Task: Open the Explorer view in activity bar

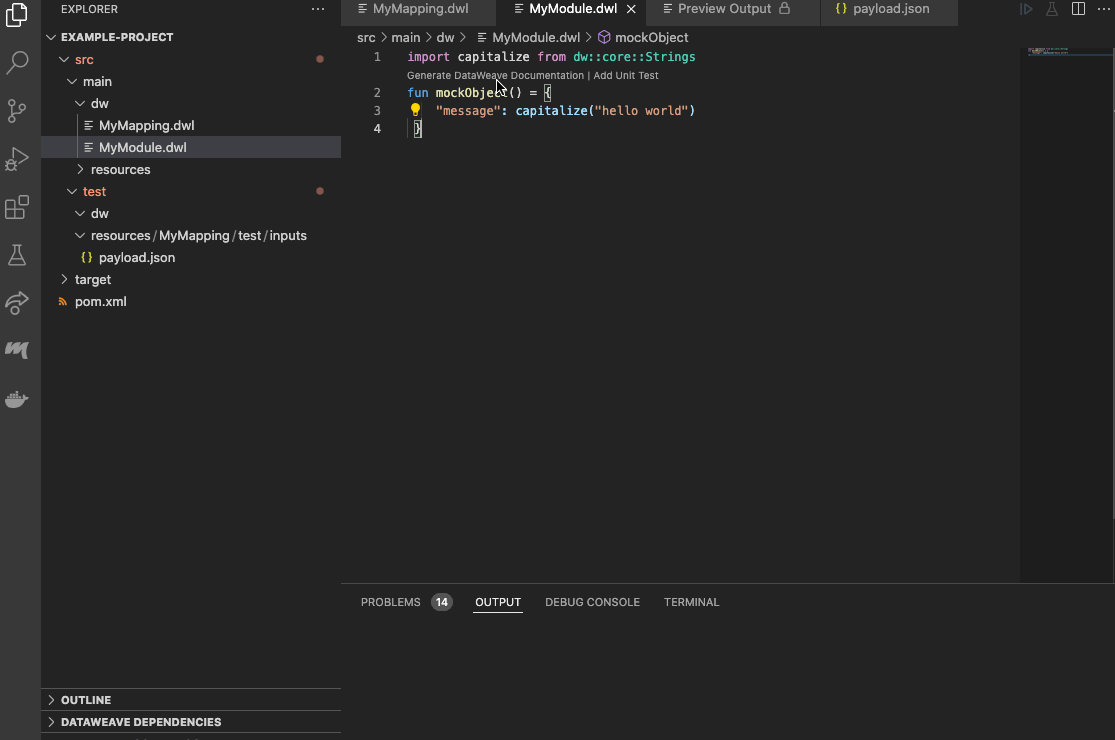Action: (x=16, y=15)
